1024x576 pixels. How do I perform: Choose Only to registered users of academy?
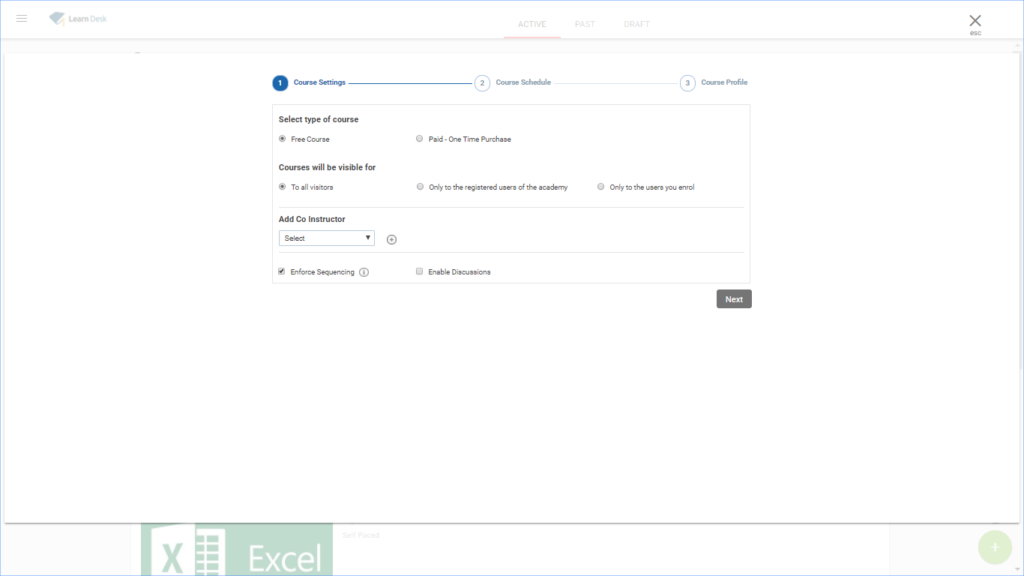(420, 187)
